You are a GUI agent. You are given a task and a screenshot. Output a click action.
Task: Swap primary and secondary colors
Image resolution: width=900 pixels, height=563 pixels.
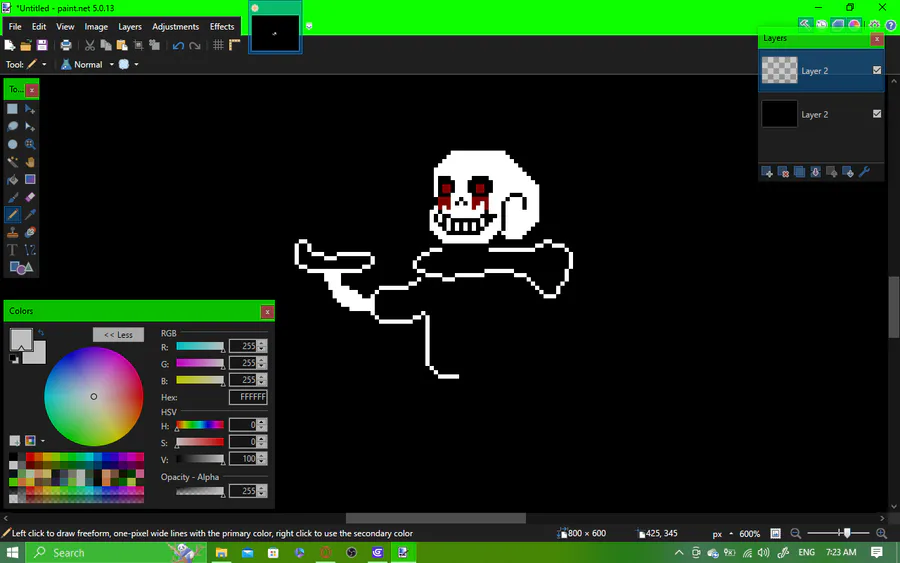click(41, 332)
